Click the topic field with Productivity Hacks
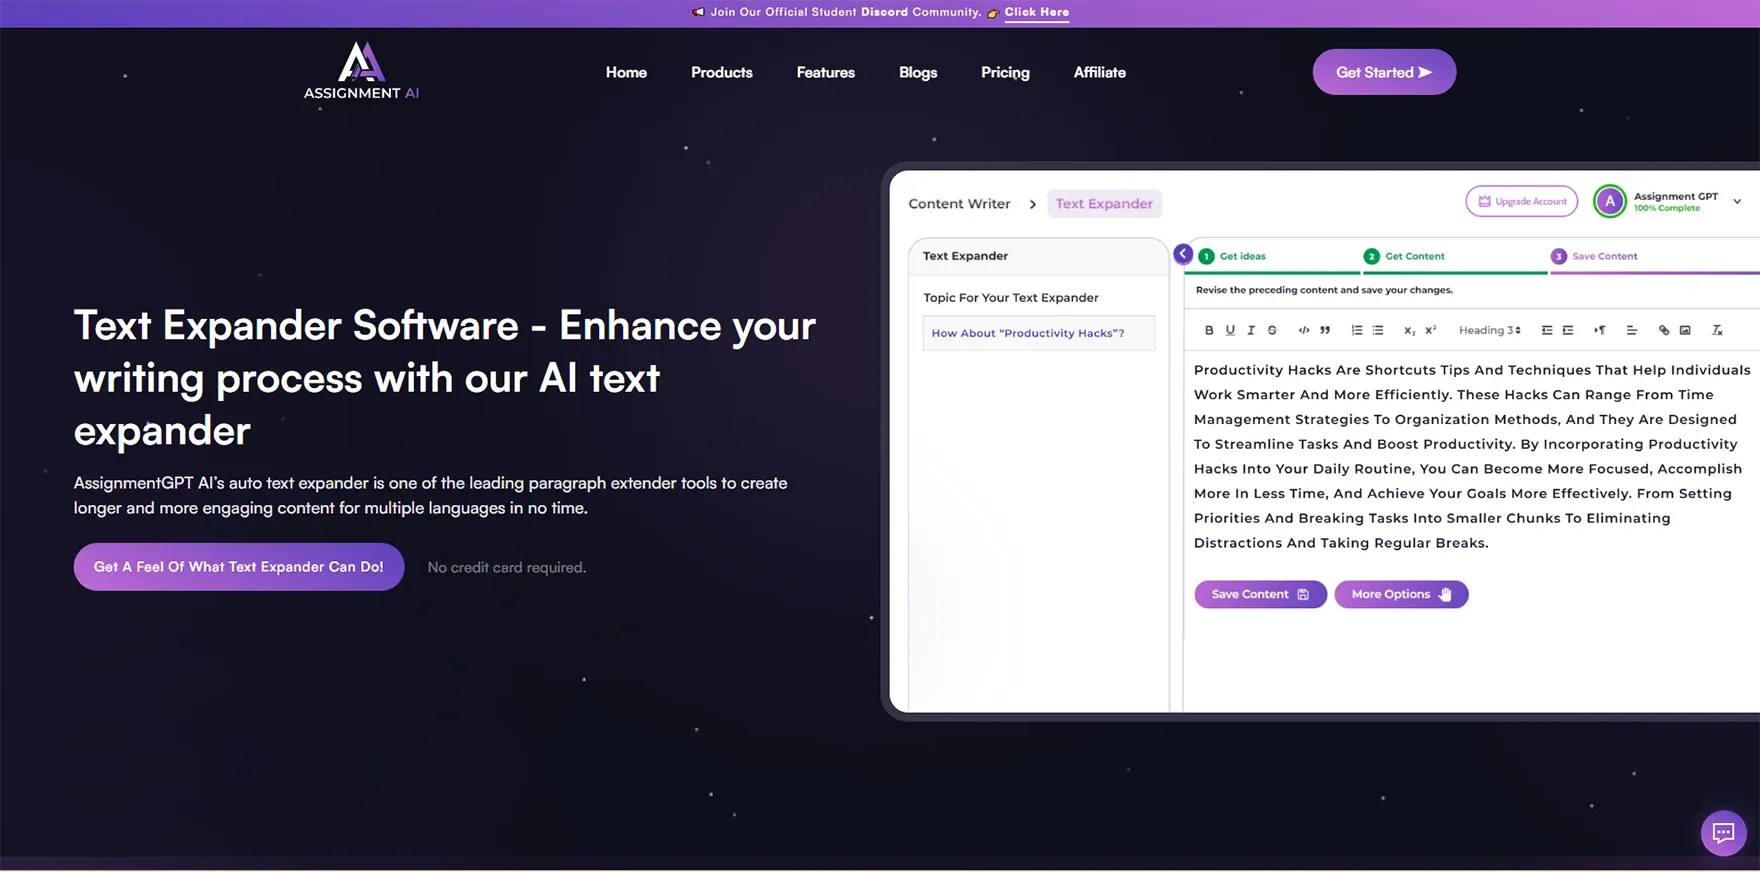Screen dimensions: 1760x872 [x=1038, y=333]
